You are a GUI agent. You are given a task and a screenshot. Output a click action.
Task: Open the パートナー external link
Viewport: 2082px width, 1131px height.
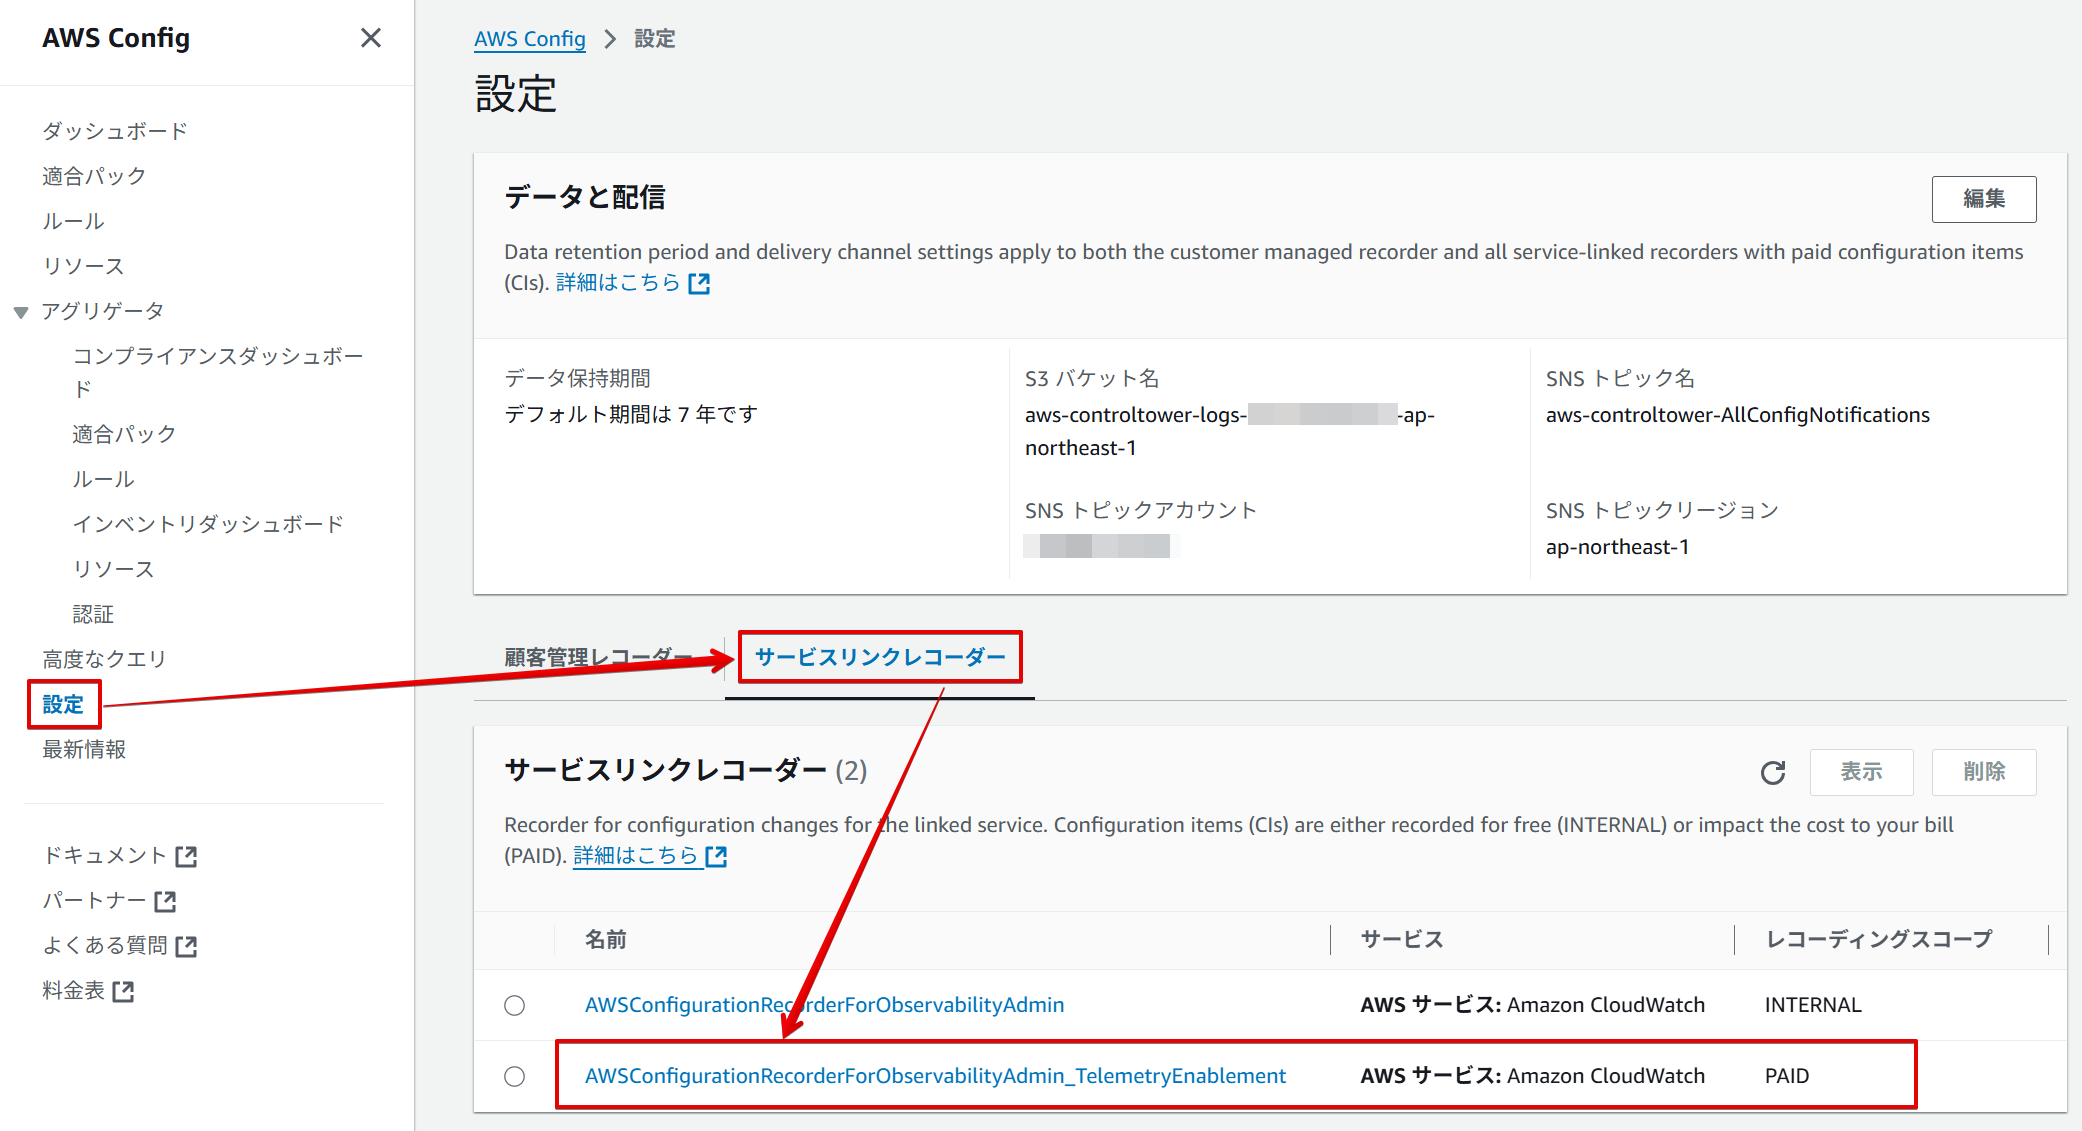(109, 901)
